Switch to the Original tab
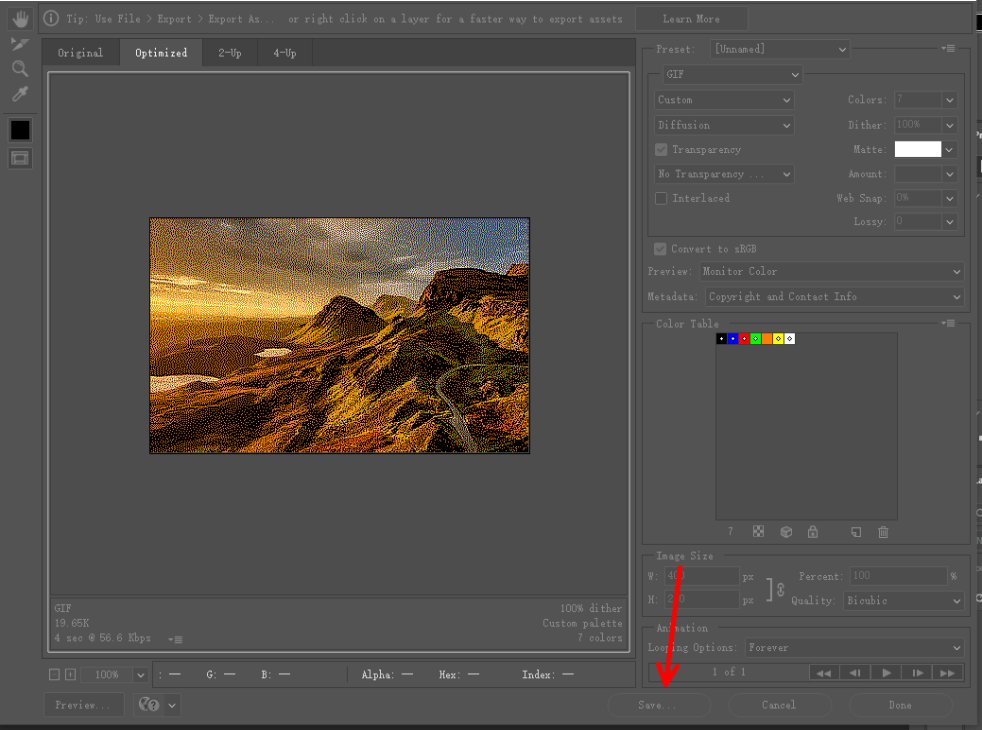This screenshot has width=982, height=730. coord(80,53)
